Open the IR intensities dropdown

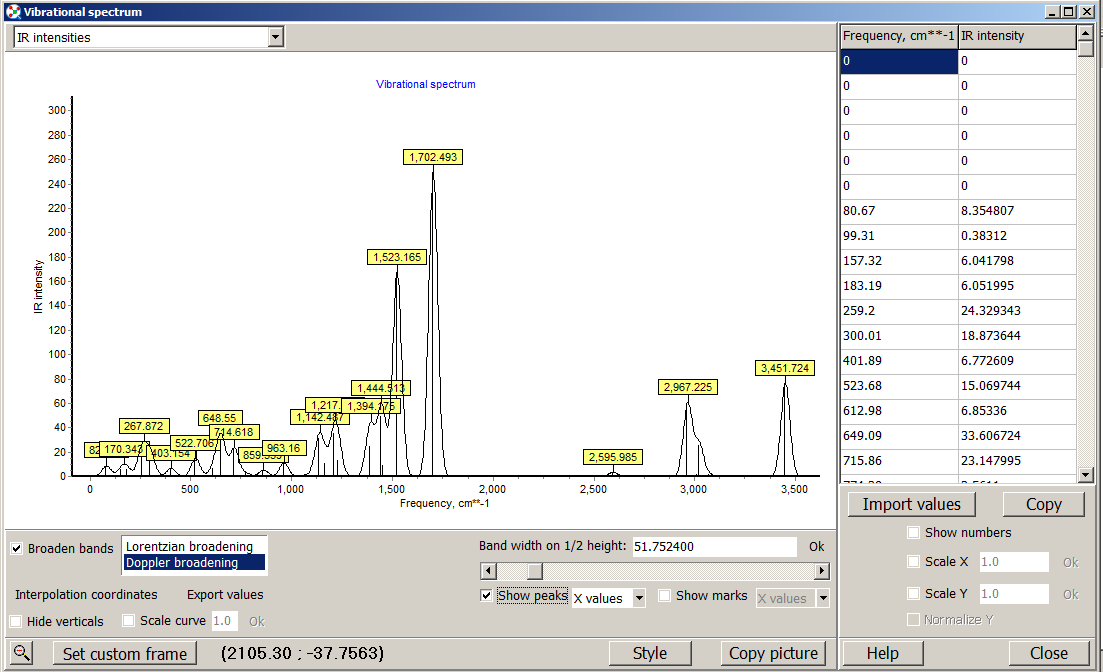tap(276, 38)
